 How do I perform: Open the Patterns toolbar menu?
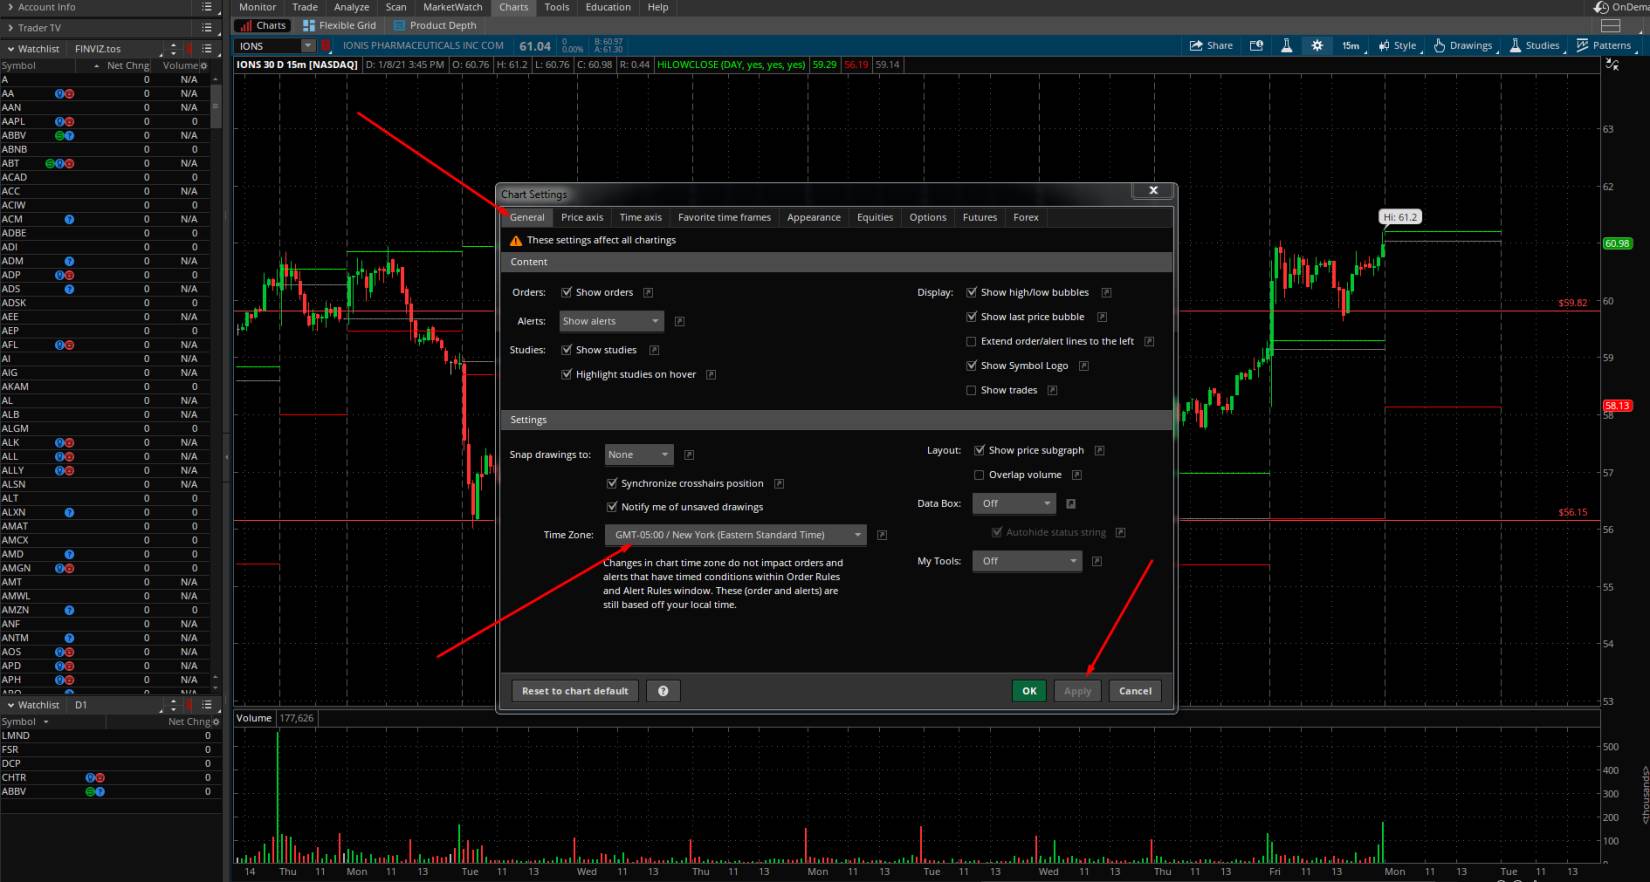pos(1603,46)
